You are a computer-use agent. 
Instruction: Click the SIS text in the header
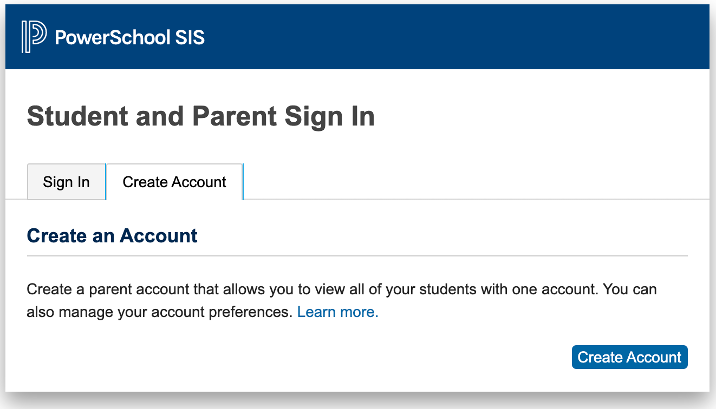[x=188, y=38]
